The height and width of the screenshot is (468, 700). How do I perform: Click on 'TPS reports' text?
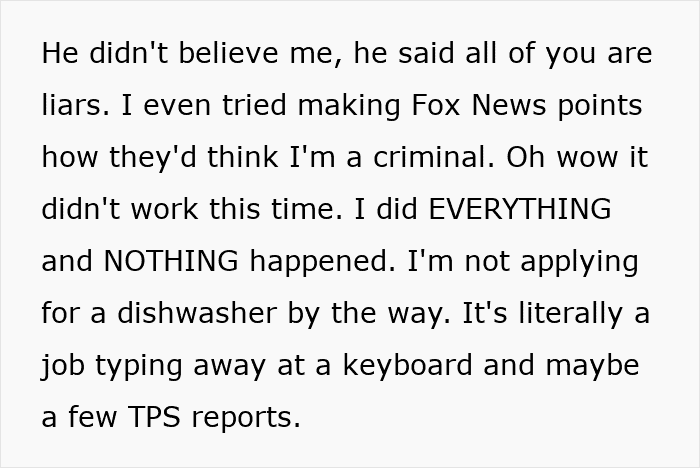point(214,416)
